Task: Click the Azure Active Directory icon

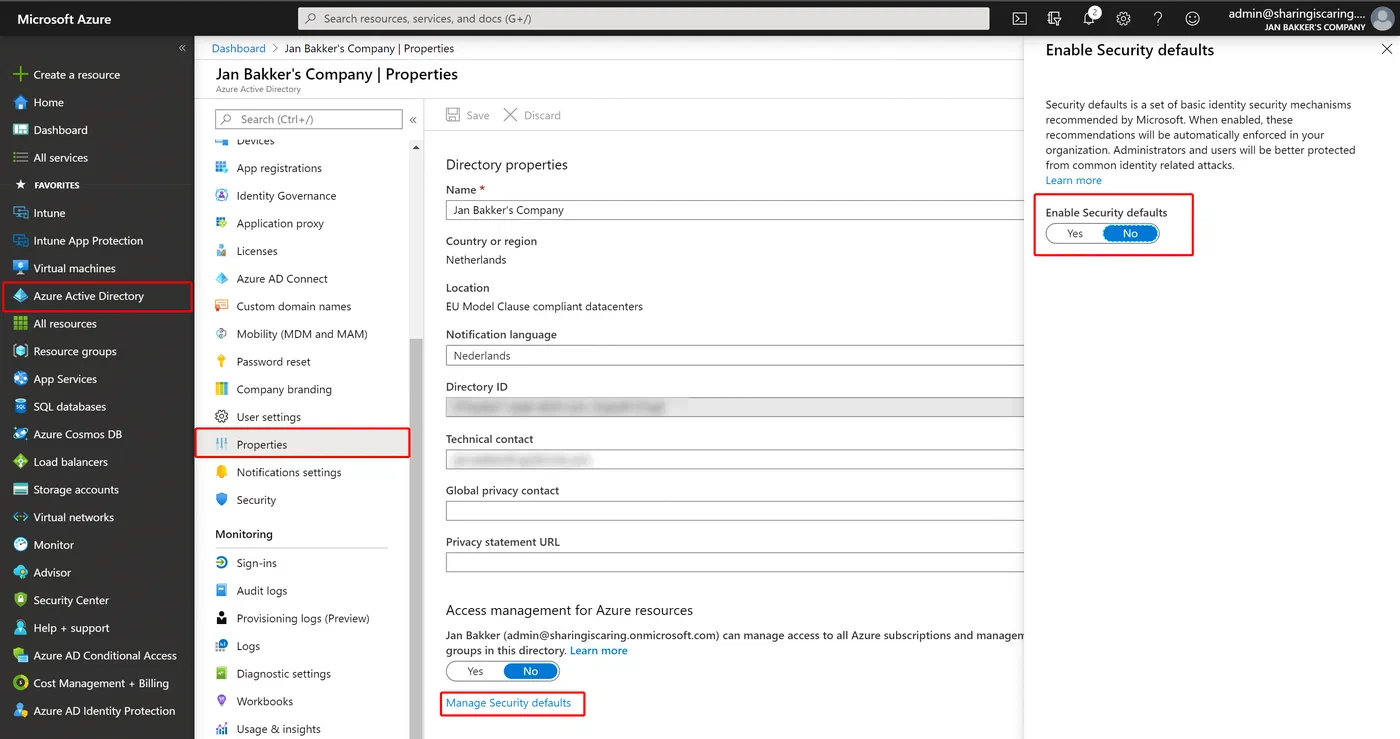Action: point(20,296)
